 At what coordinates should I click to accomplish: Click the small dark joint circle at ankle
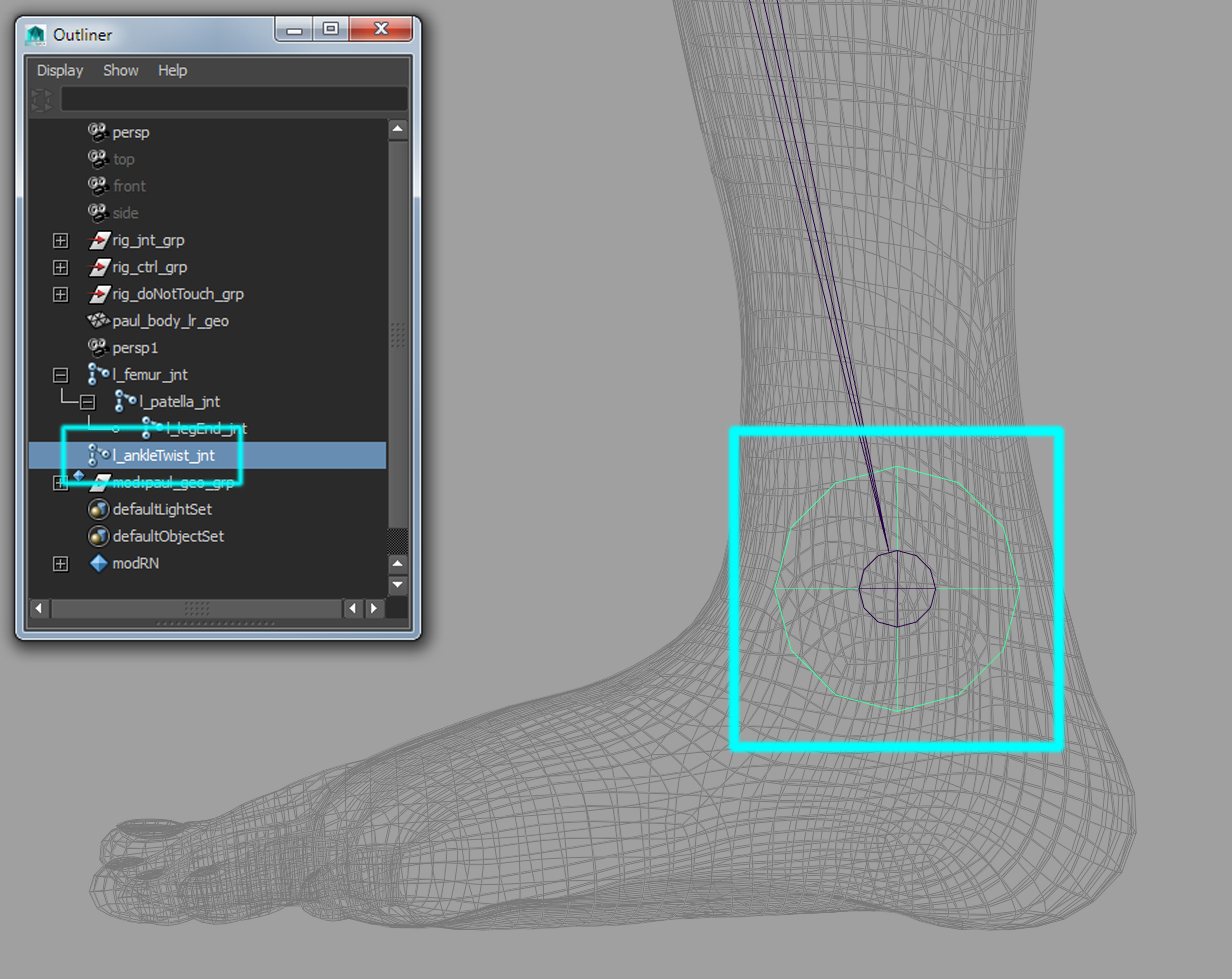[x=897, y=589]
